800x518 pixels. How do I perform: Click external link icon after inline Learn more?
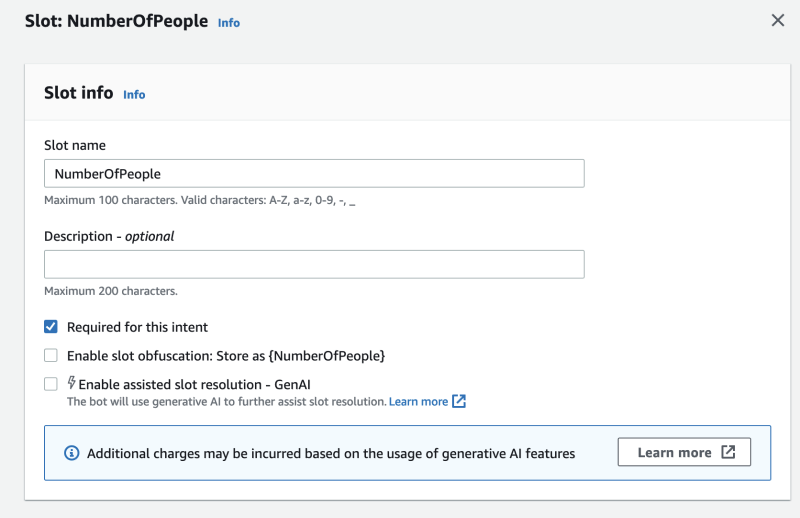459,401
